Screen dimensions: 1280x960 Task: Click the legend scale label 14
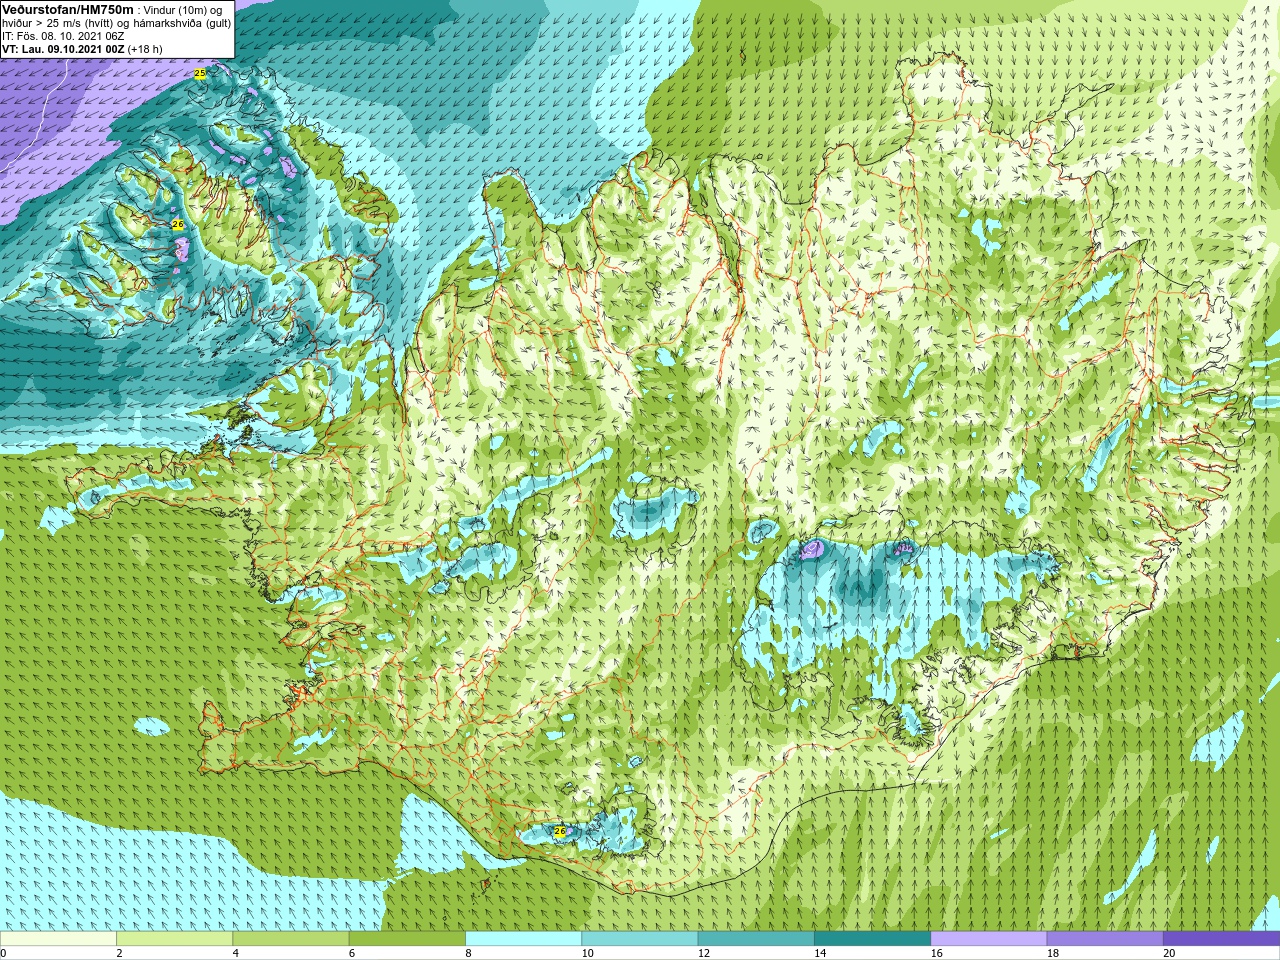pos(820,953)
